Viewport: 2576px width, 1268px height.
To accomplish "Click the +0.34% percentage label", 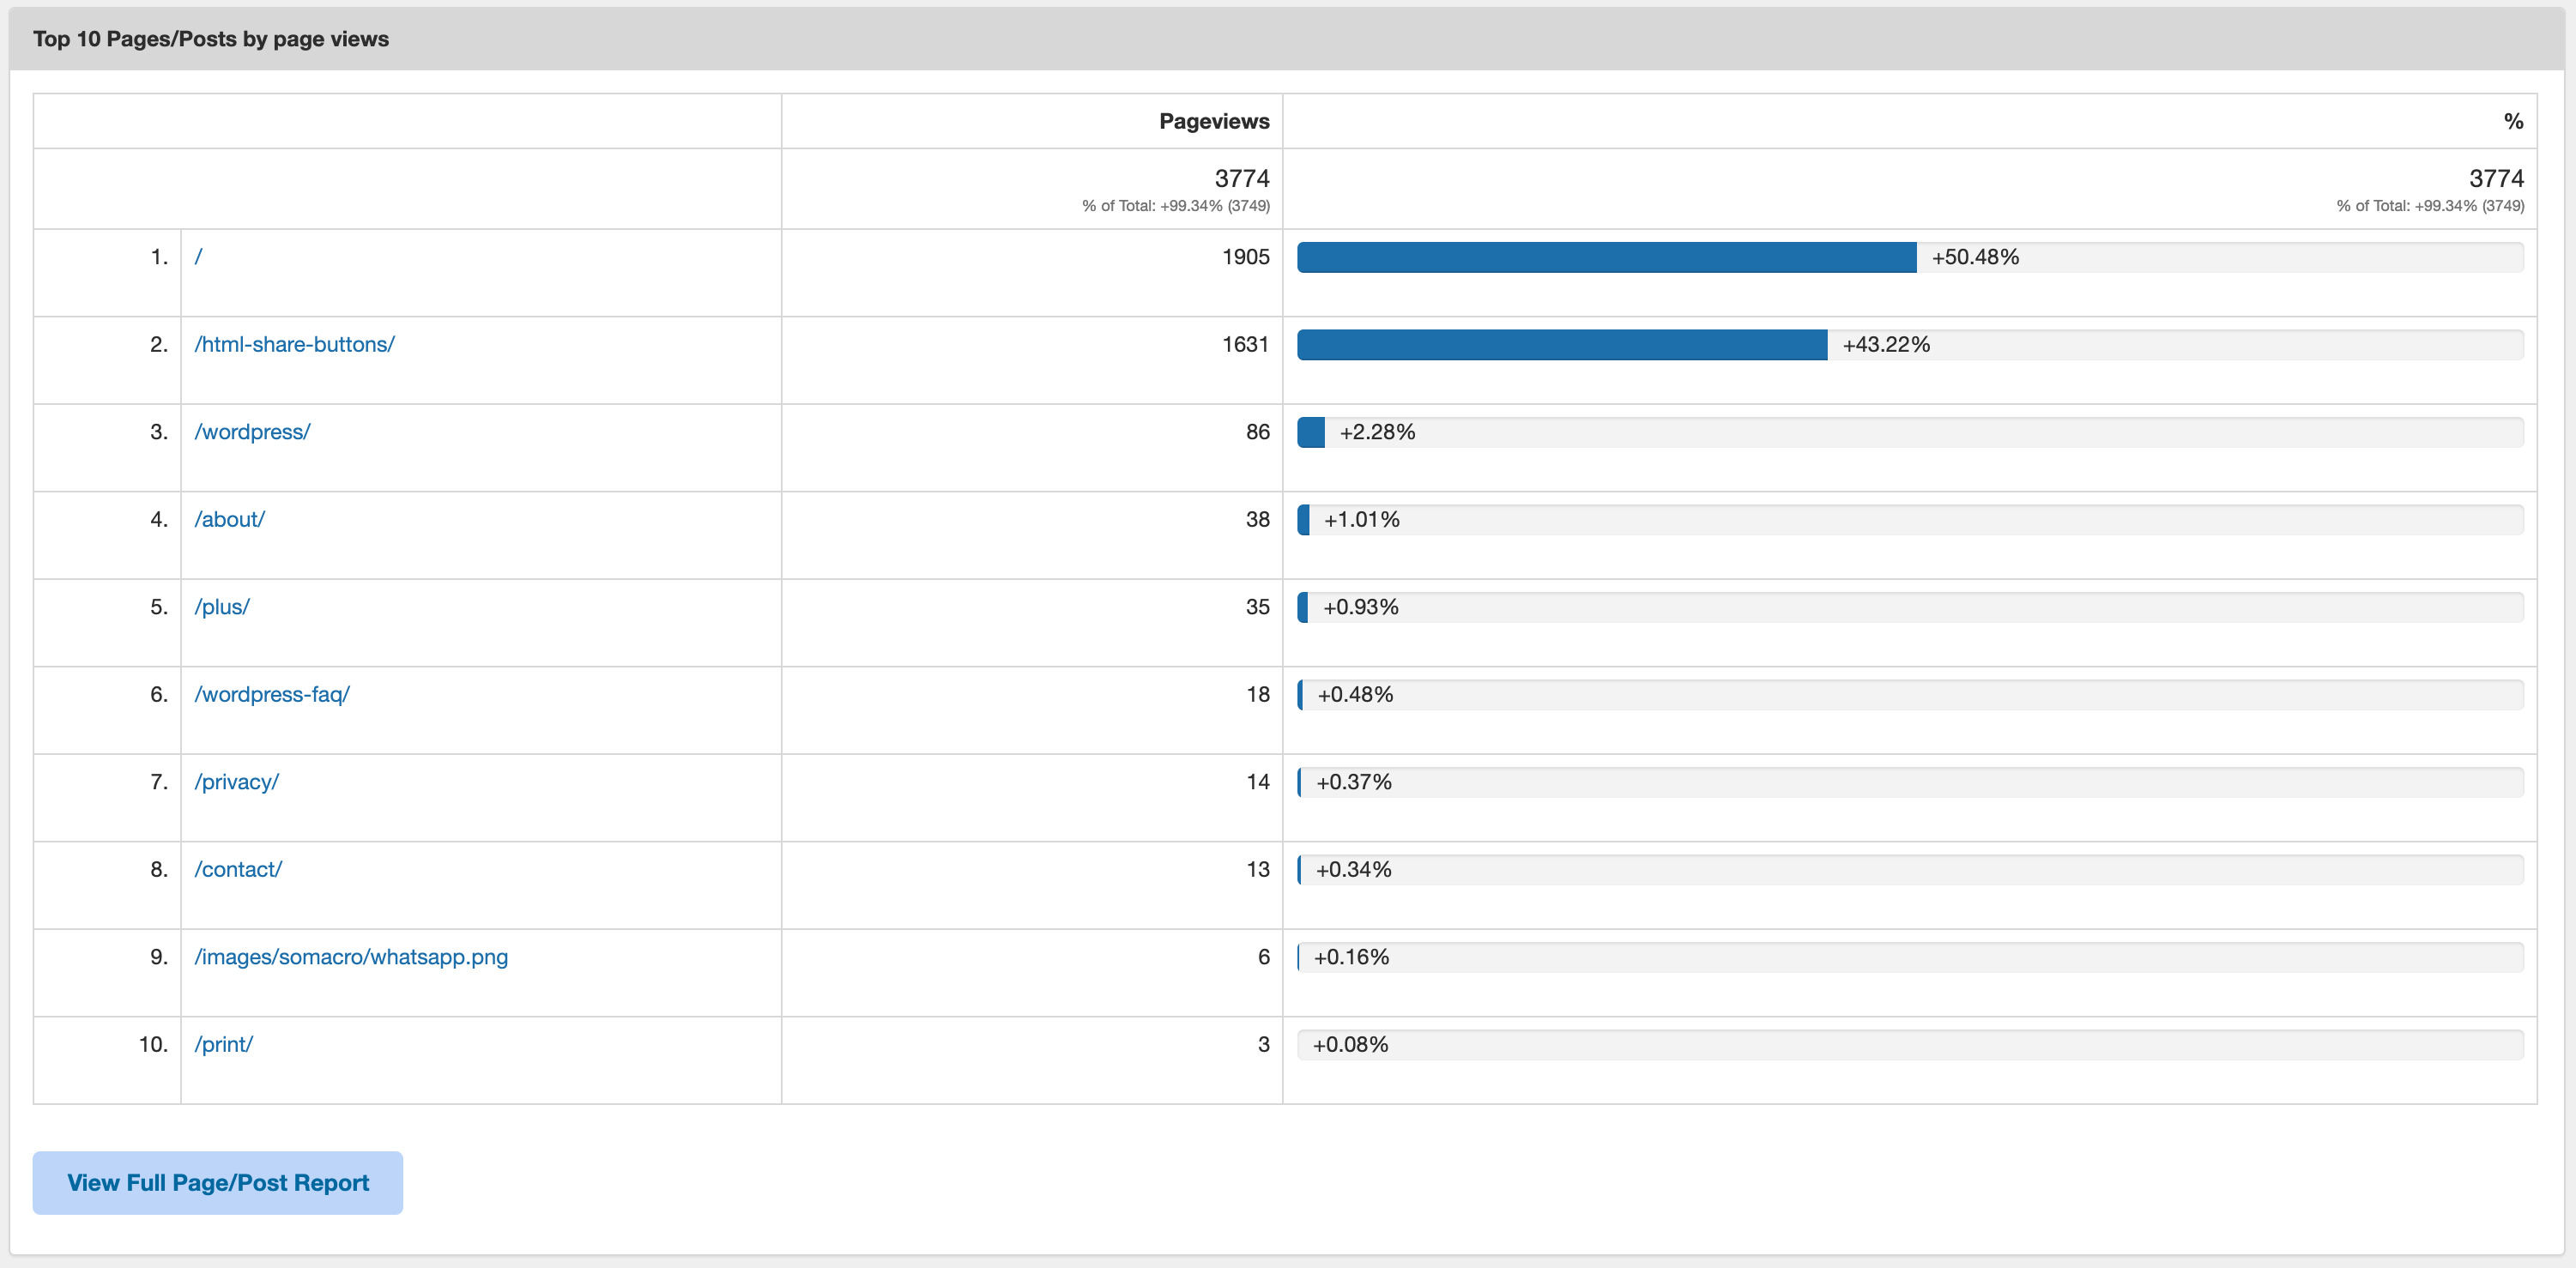I will [1353, 869].
